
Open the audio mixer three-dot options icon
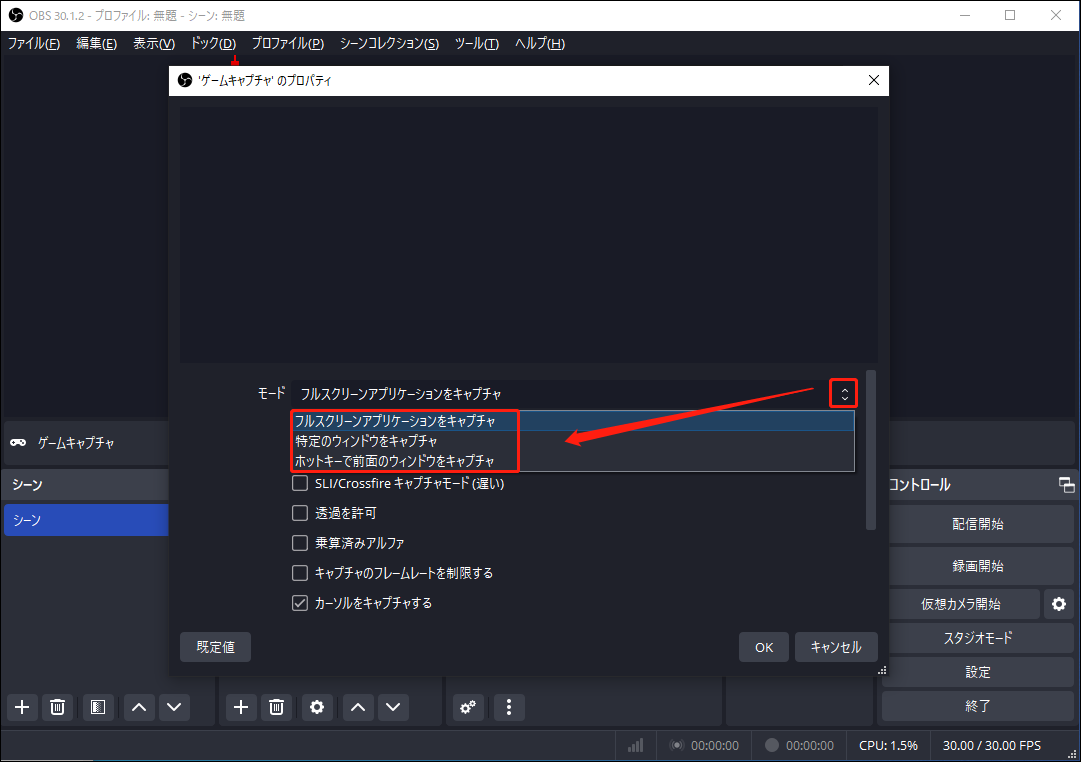[509, 707]
